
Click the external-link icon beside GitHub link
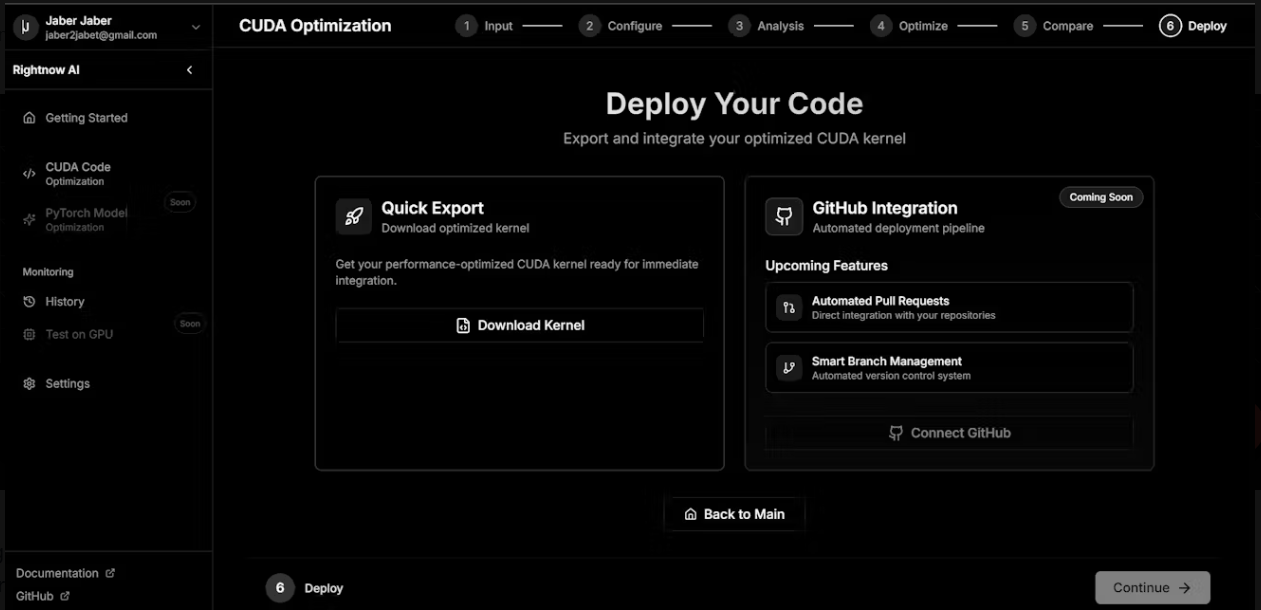pyautogui.click(x=65, y=597)
